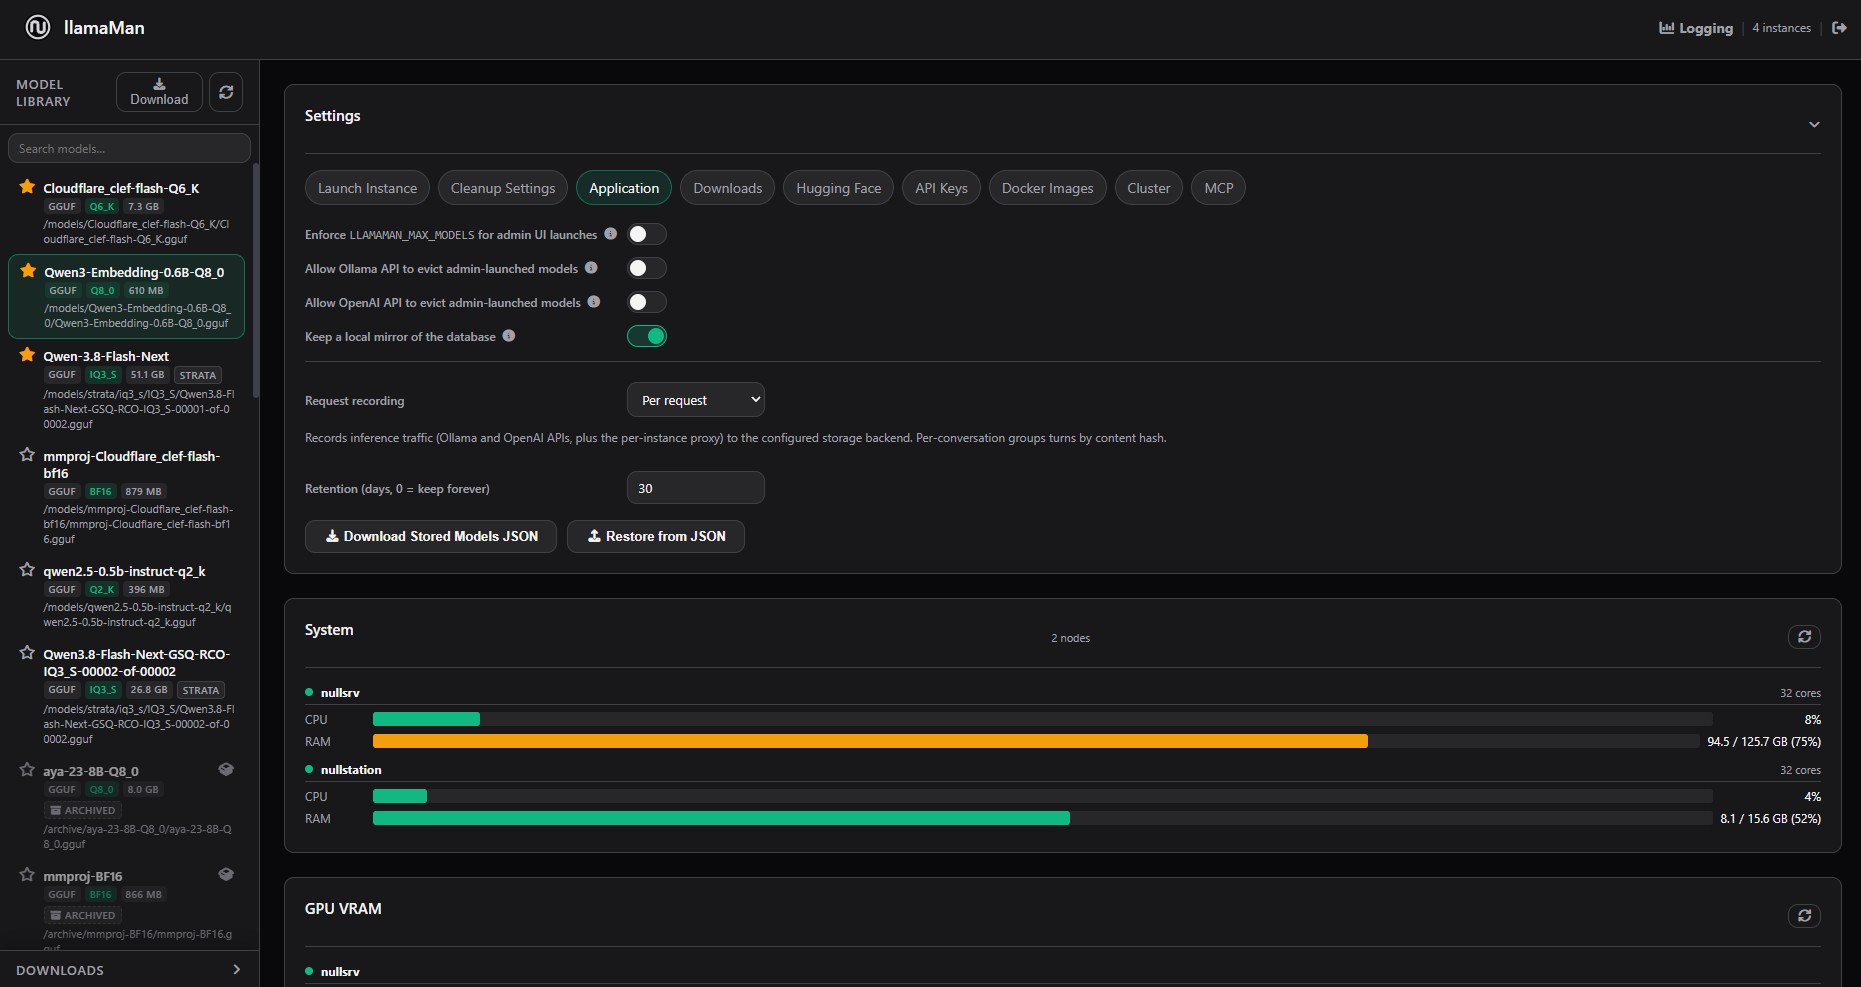The width and height of the screenshot is (1861, 987).
Task: Select the Hugging Face tab
Action: (839, 188)
